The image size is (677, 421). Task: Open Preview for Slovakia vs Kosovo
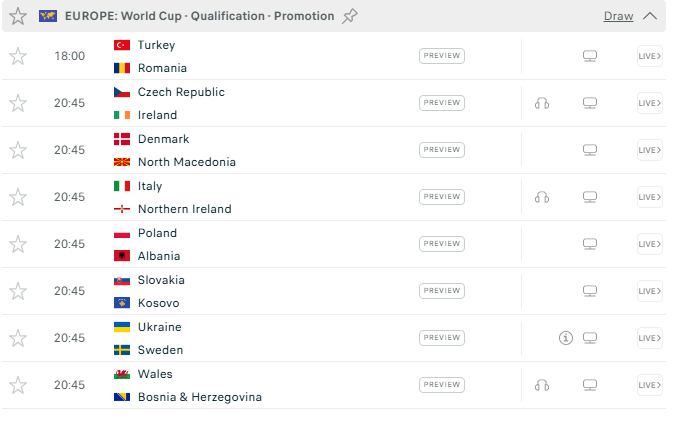[442, 291]
